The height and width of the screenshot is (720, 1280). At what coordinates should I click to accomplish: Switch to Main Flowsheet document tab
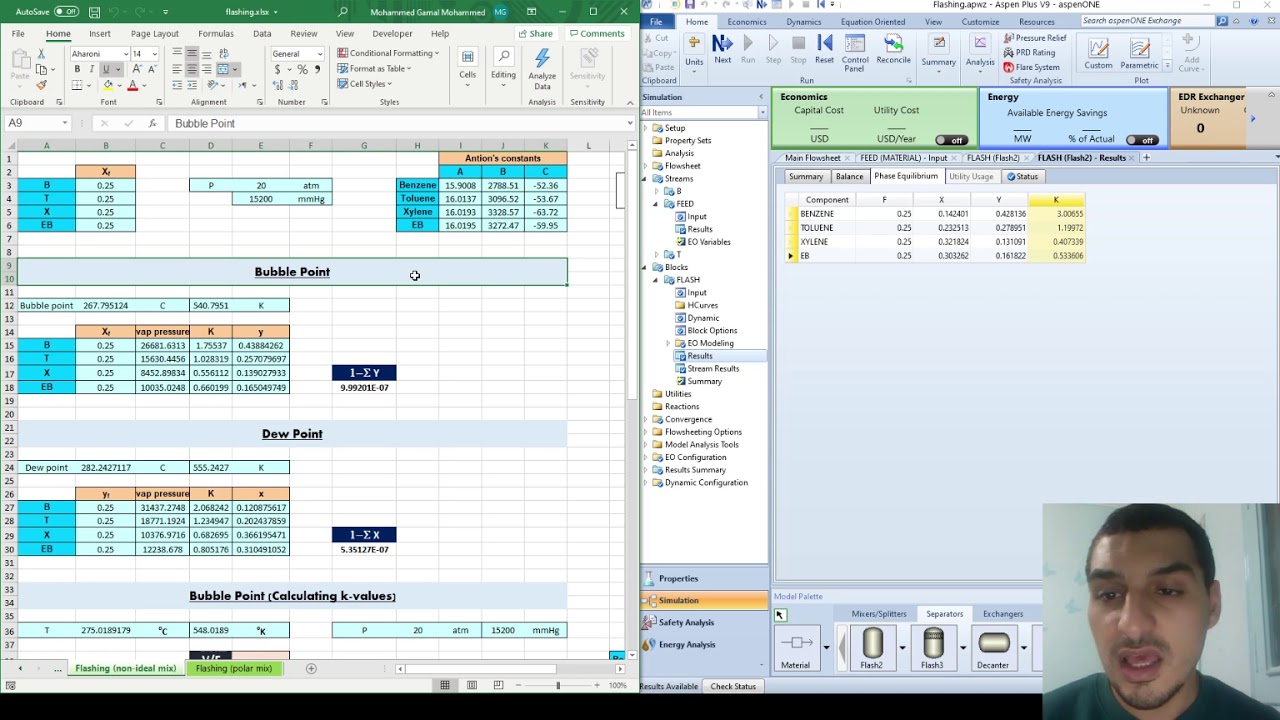coord(812,158)
